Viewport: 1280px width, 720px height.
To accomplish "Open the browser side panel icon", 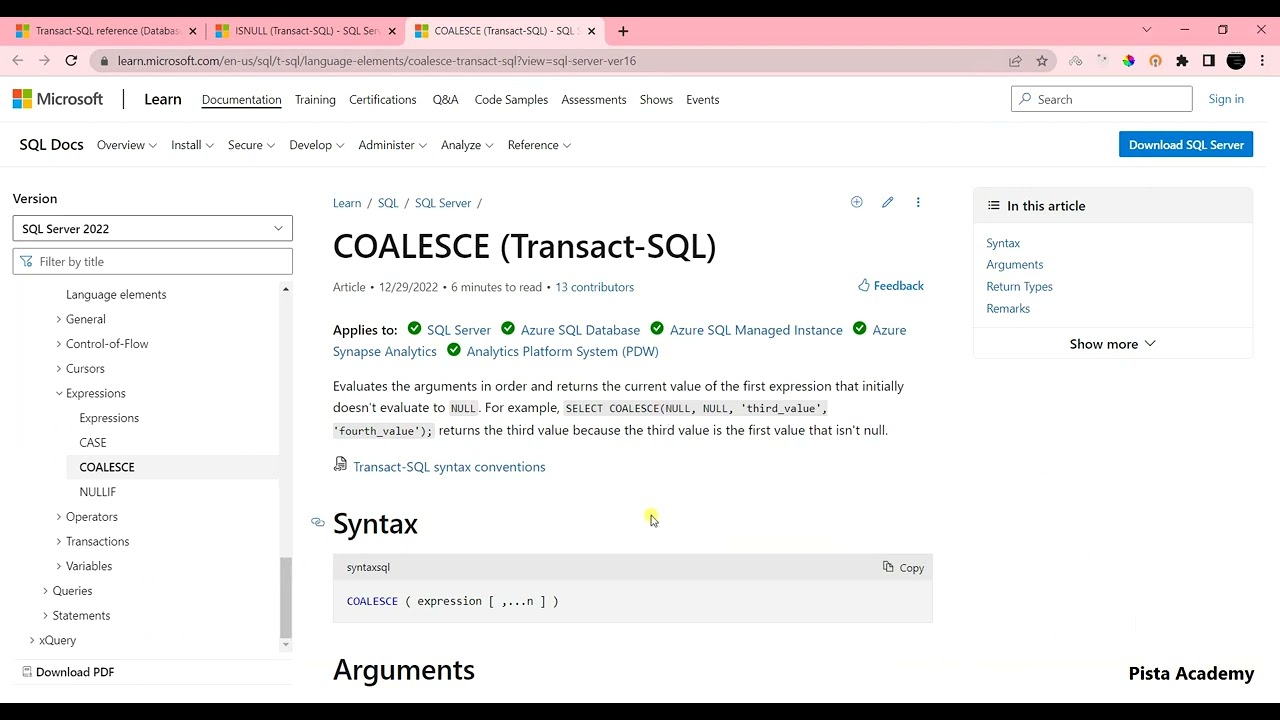I will coord(1208,61).
